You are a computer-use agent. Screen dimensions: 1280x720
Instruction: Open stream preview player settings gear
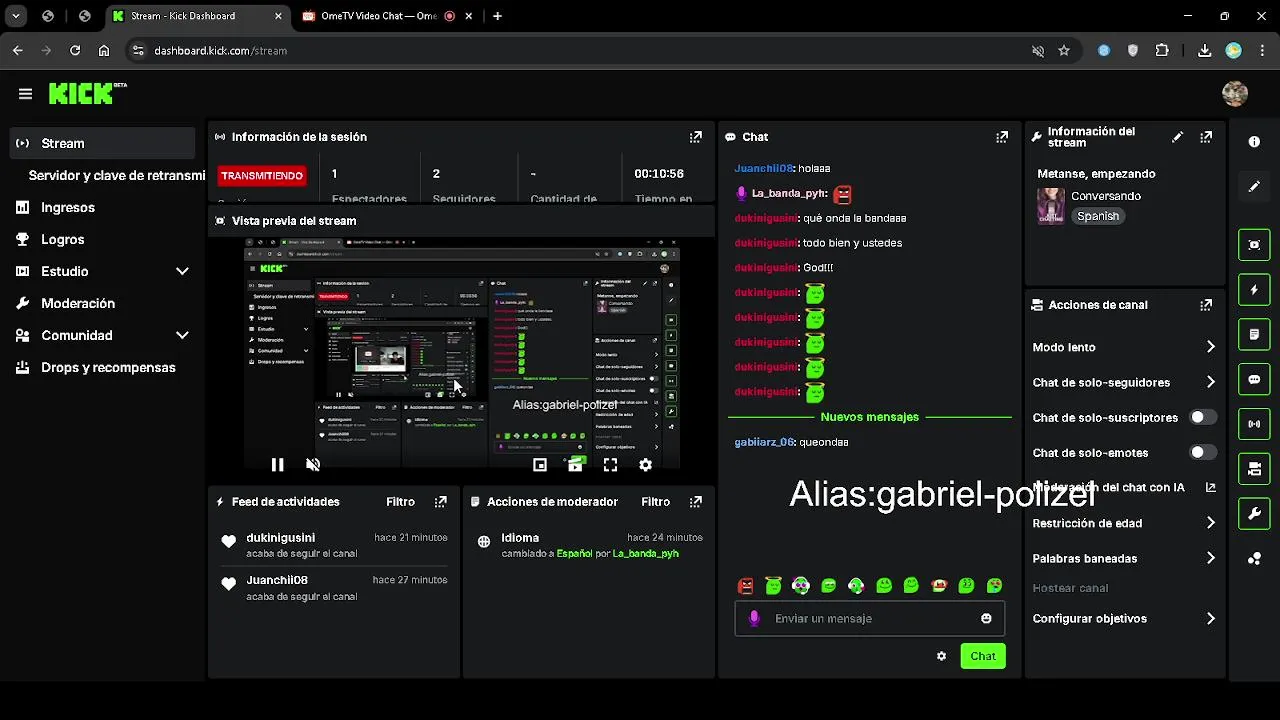[646, 465]
